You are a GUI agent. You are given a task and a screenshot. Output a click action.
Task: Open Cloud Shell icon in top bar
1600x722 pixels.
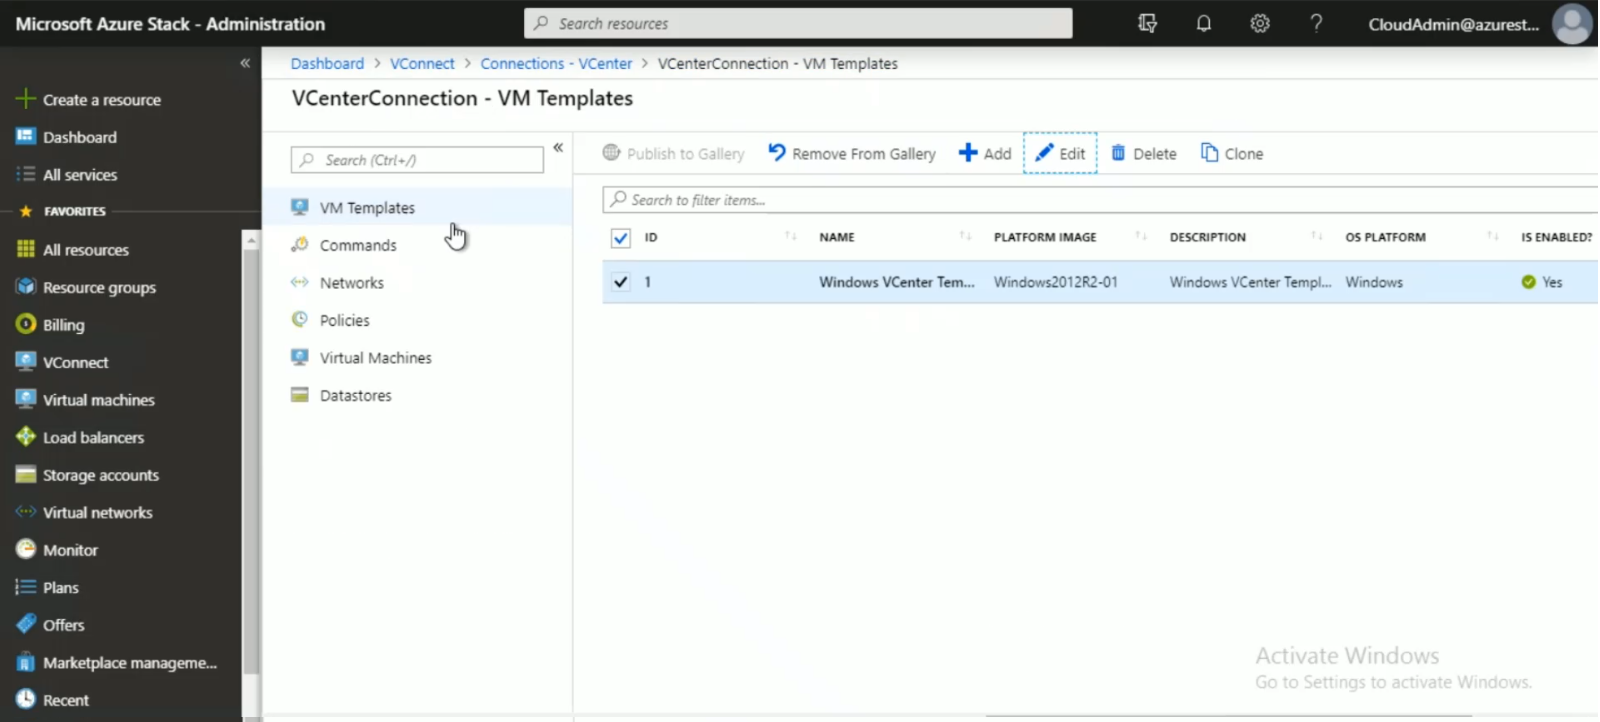click(1148, 23)
